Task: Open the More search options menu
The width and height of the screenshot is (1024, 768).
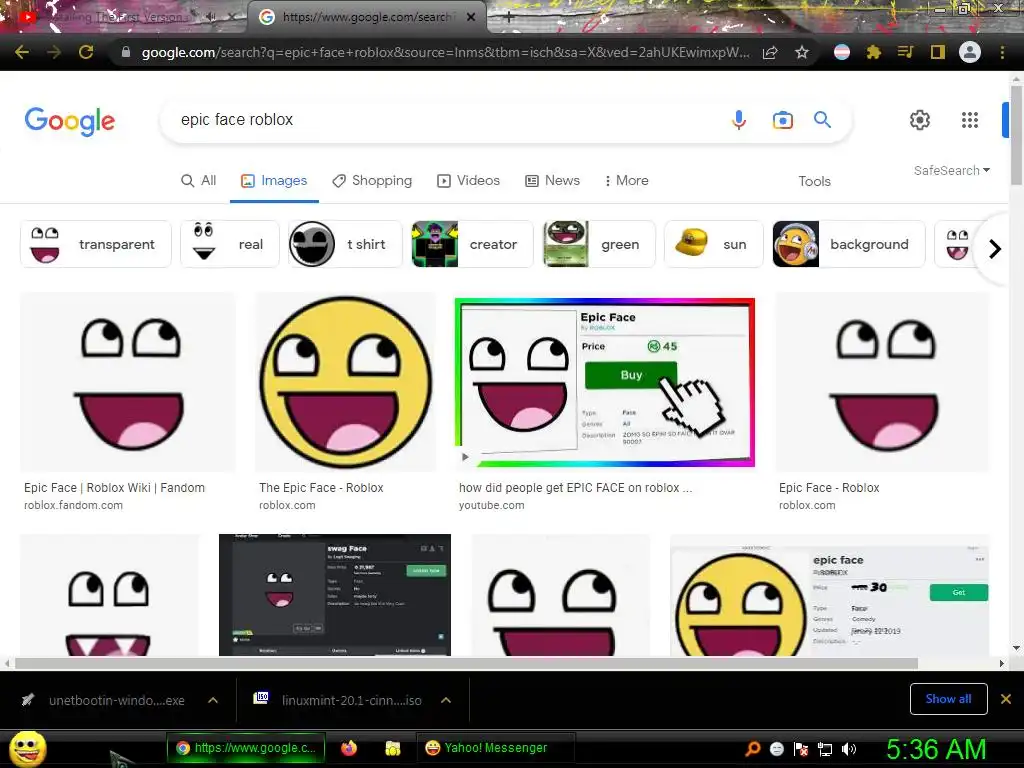Action: [626, 181]
